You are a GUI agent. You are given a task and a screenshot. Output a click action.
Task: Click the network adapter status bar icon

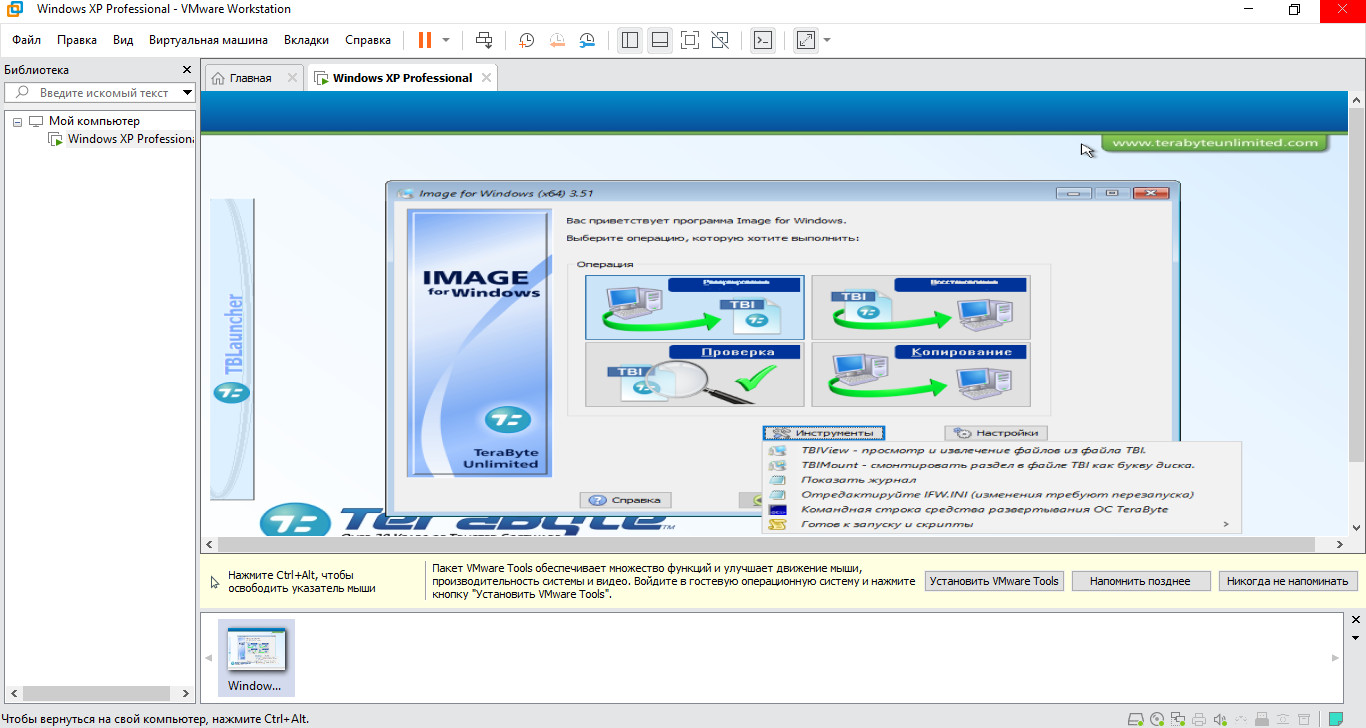(x=1178, y=719)
